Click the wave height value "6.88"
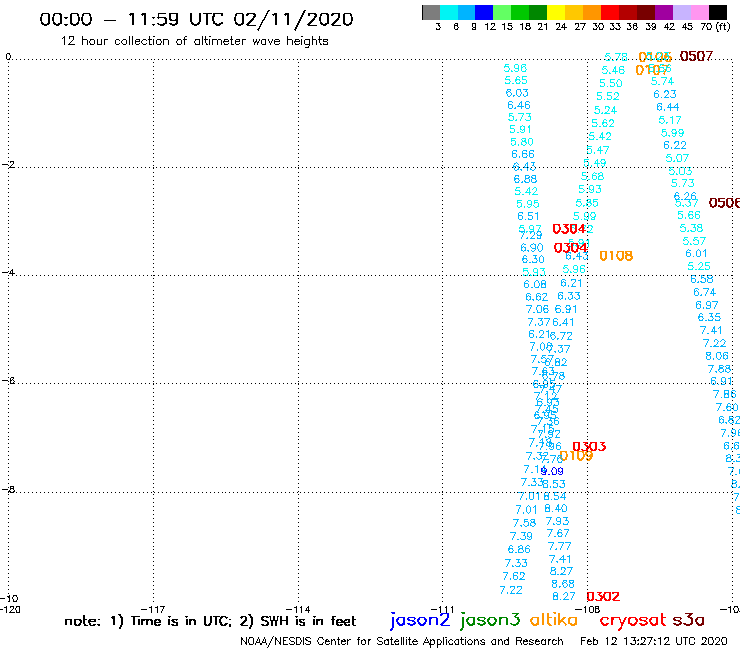 click(525, 179)
